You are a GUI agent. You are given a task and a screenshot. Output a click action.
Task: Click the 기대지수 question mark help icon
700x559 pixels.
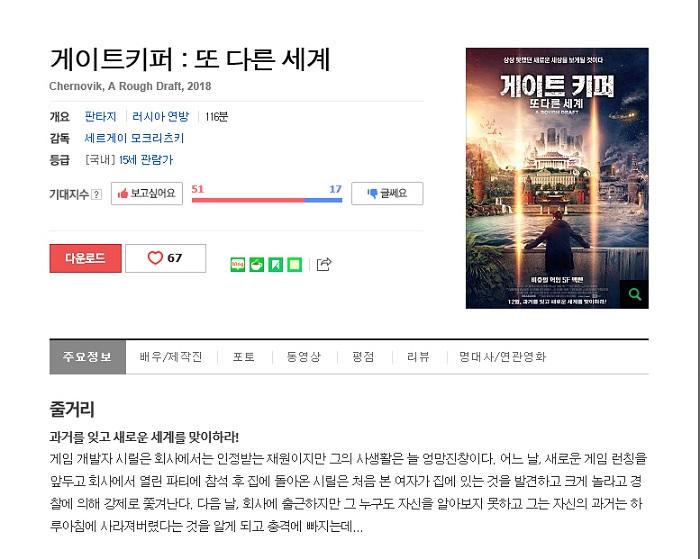[96, 194]
